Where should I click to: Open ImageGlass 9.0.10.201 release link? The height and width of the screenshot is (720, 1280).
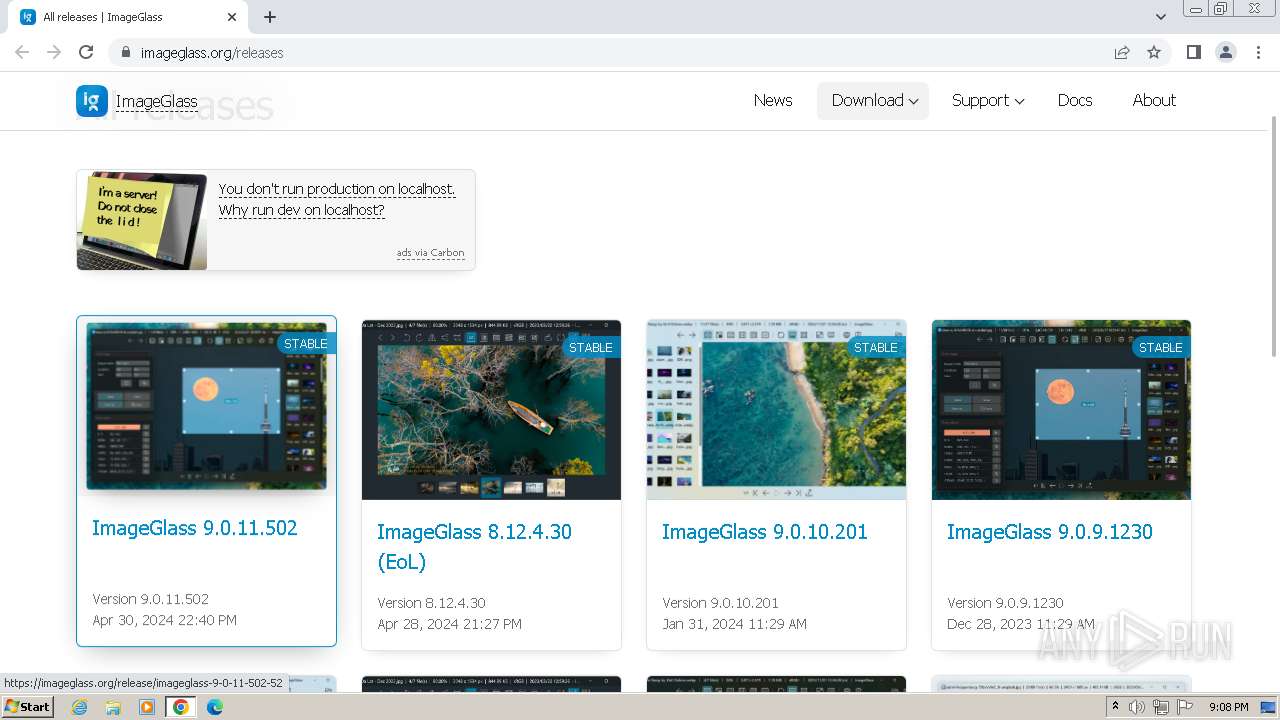coord(765,532)
